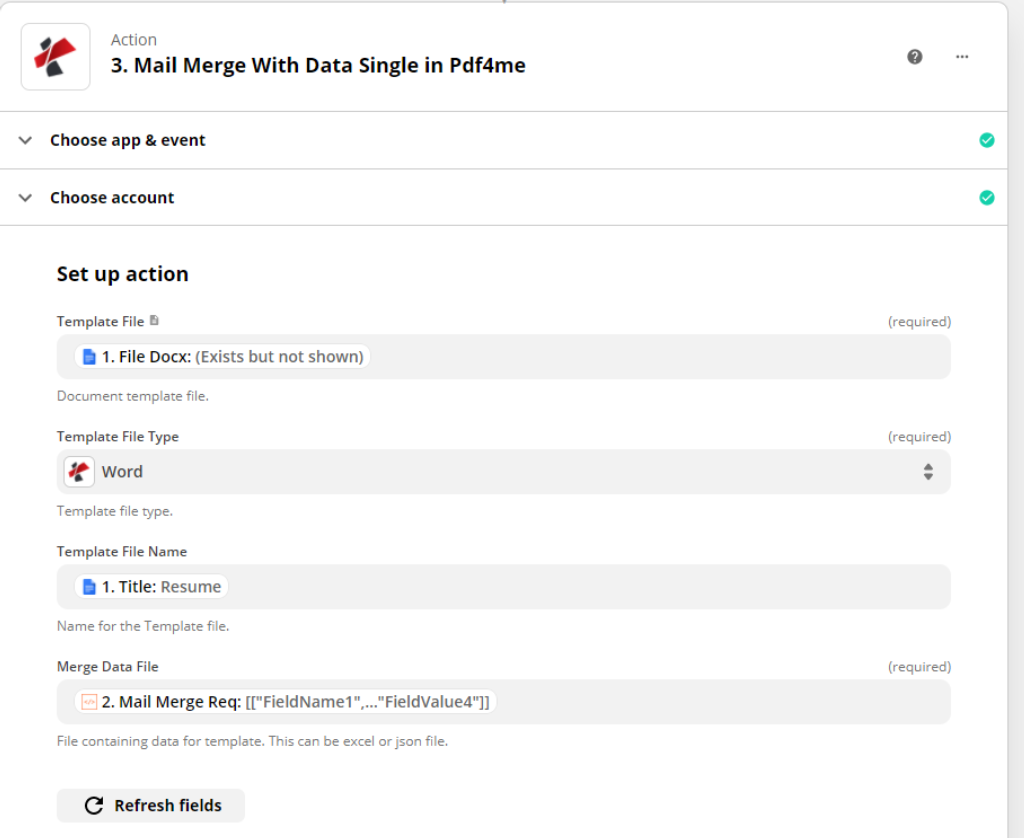Click the Pdf4me app logo icon
The width and height of the screenshot is (1024, 838).
56,57
